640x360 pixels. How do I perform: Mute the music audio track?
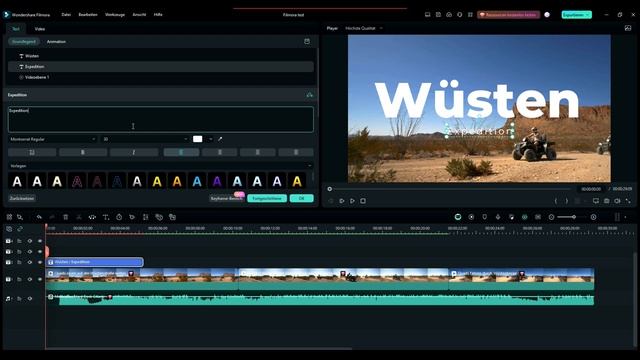tap(30, 299)
